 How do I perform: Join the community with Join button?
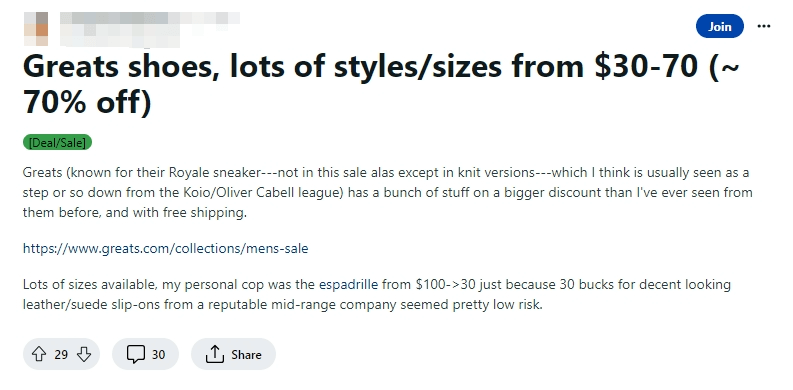(720, 26)
